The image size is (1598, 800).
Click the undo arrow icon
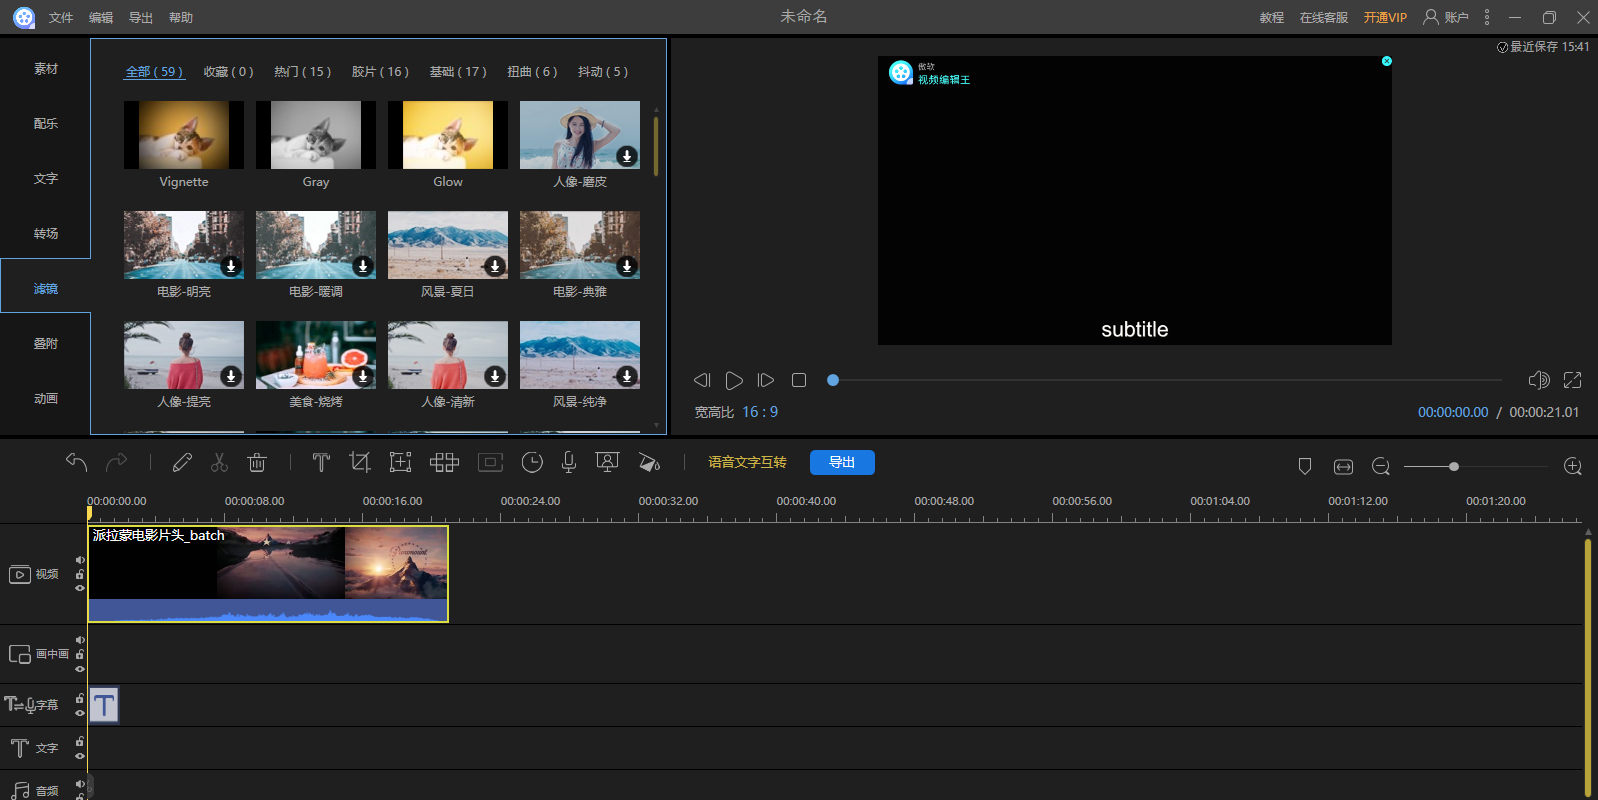tap(77, 462)
